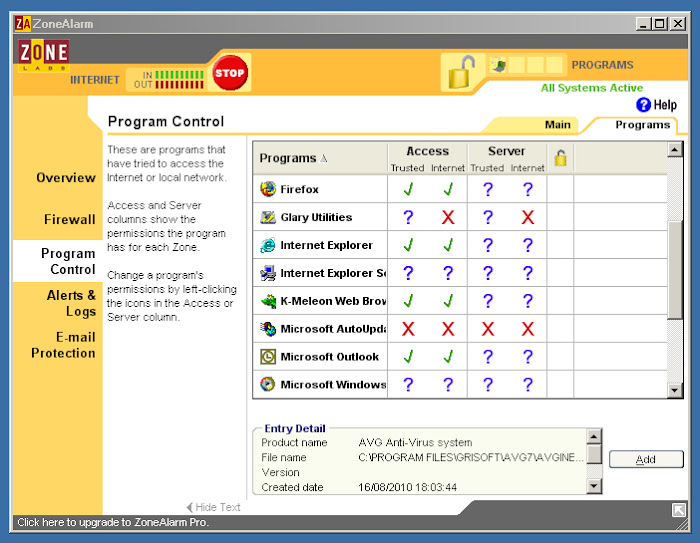The height and width of the screenshot is (543, 700).
Task: Open the Alerts & Logs panel
Action: 71,303
